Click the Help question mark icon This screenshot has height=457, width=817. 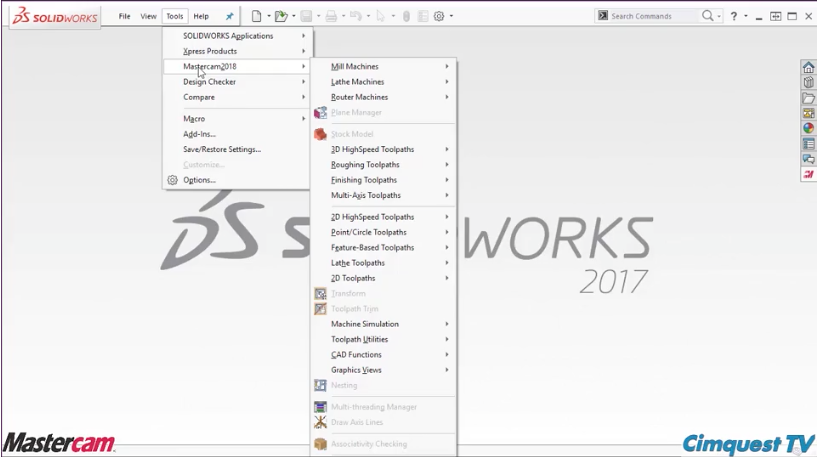pyautogui.click(x=734, y=16)
